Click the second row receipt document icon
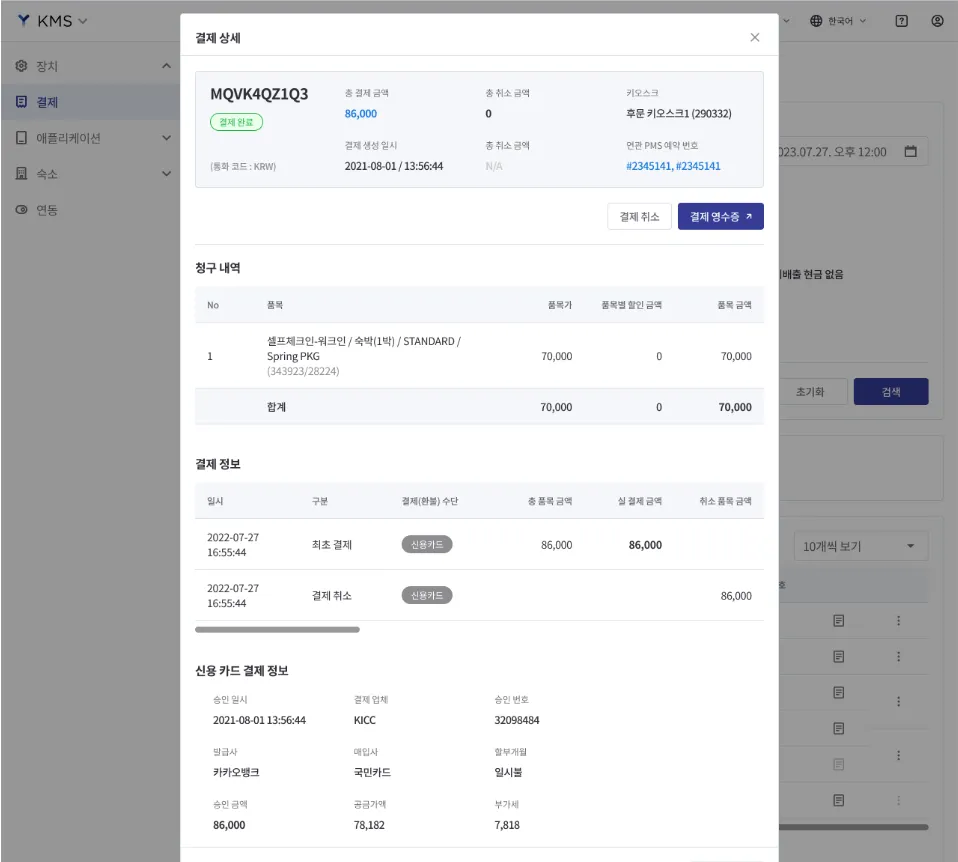This screenshot has height=862, width=958. (x=838, y=657)
